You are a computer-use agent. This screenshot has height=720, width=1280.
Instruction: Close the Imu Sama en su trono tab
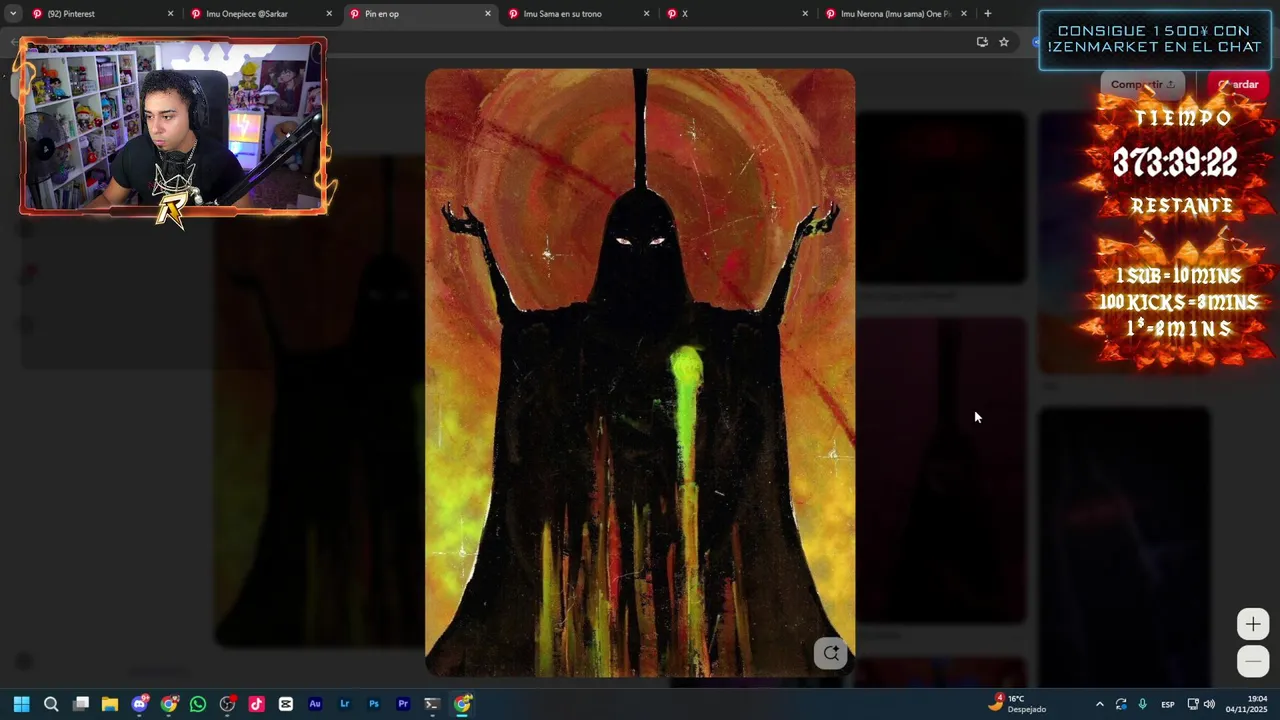646,14
